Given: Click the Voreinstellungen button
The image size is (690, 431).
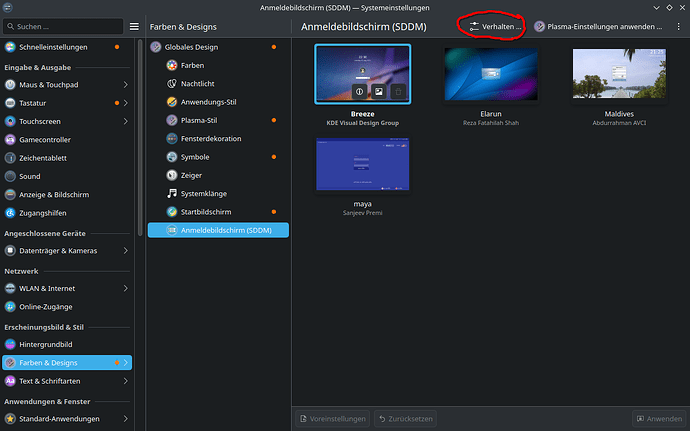Looking at the screenshot, I should 333,419.
